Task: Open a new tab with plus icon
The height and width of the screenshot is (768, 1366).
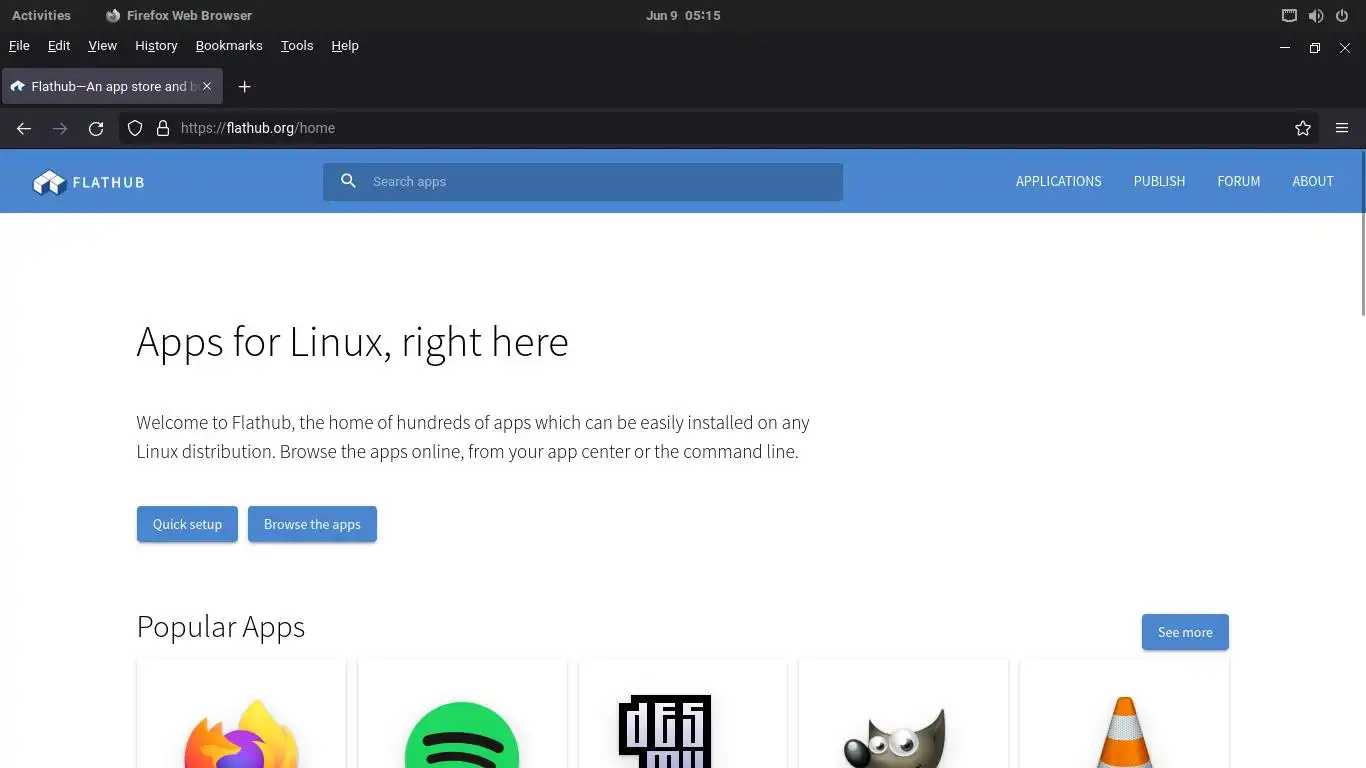Action: [244, 87]
